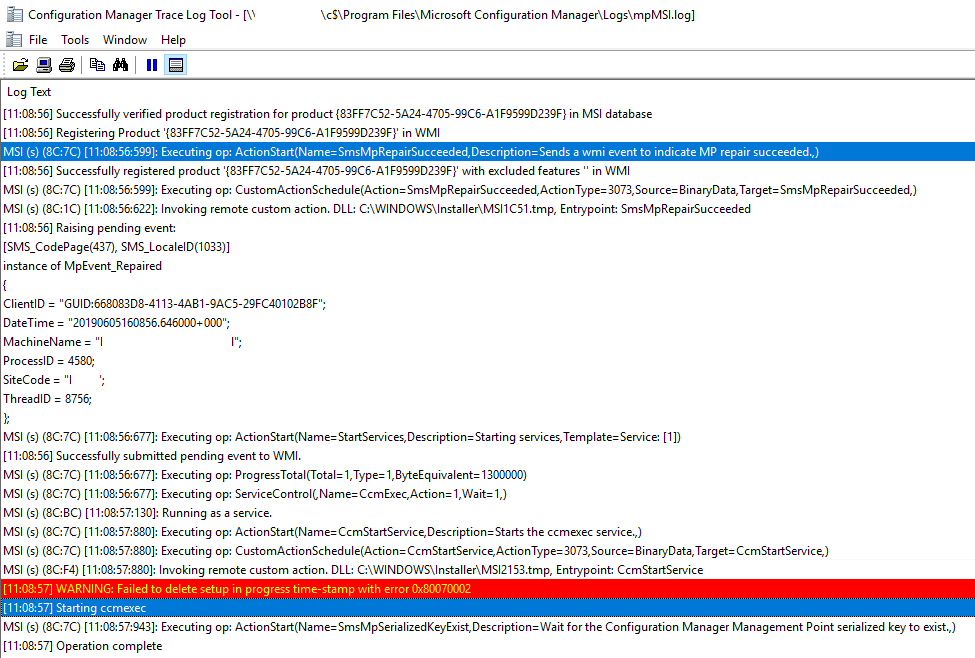Select CustomActionSchedule CcmStartService line
The width and height of the screenshot is (975, 658).
[488, 551]
